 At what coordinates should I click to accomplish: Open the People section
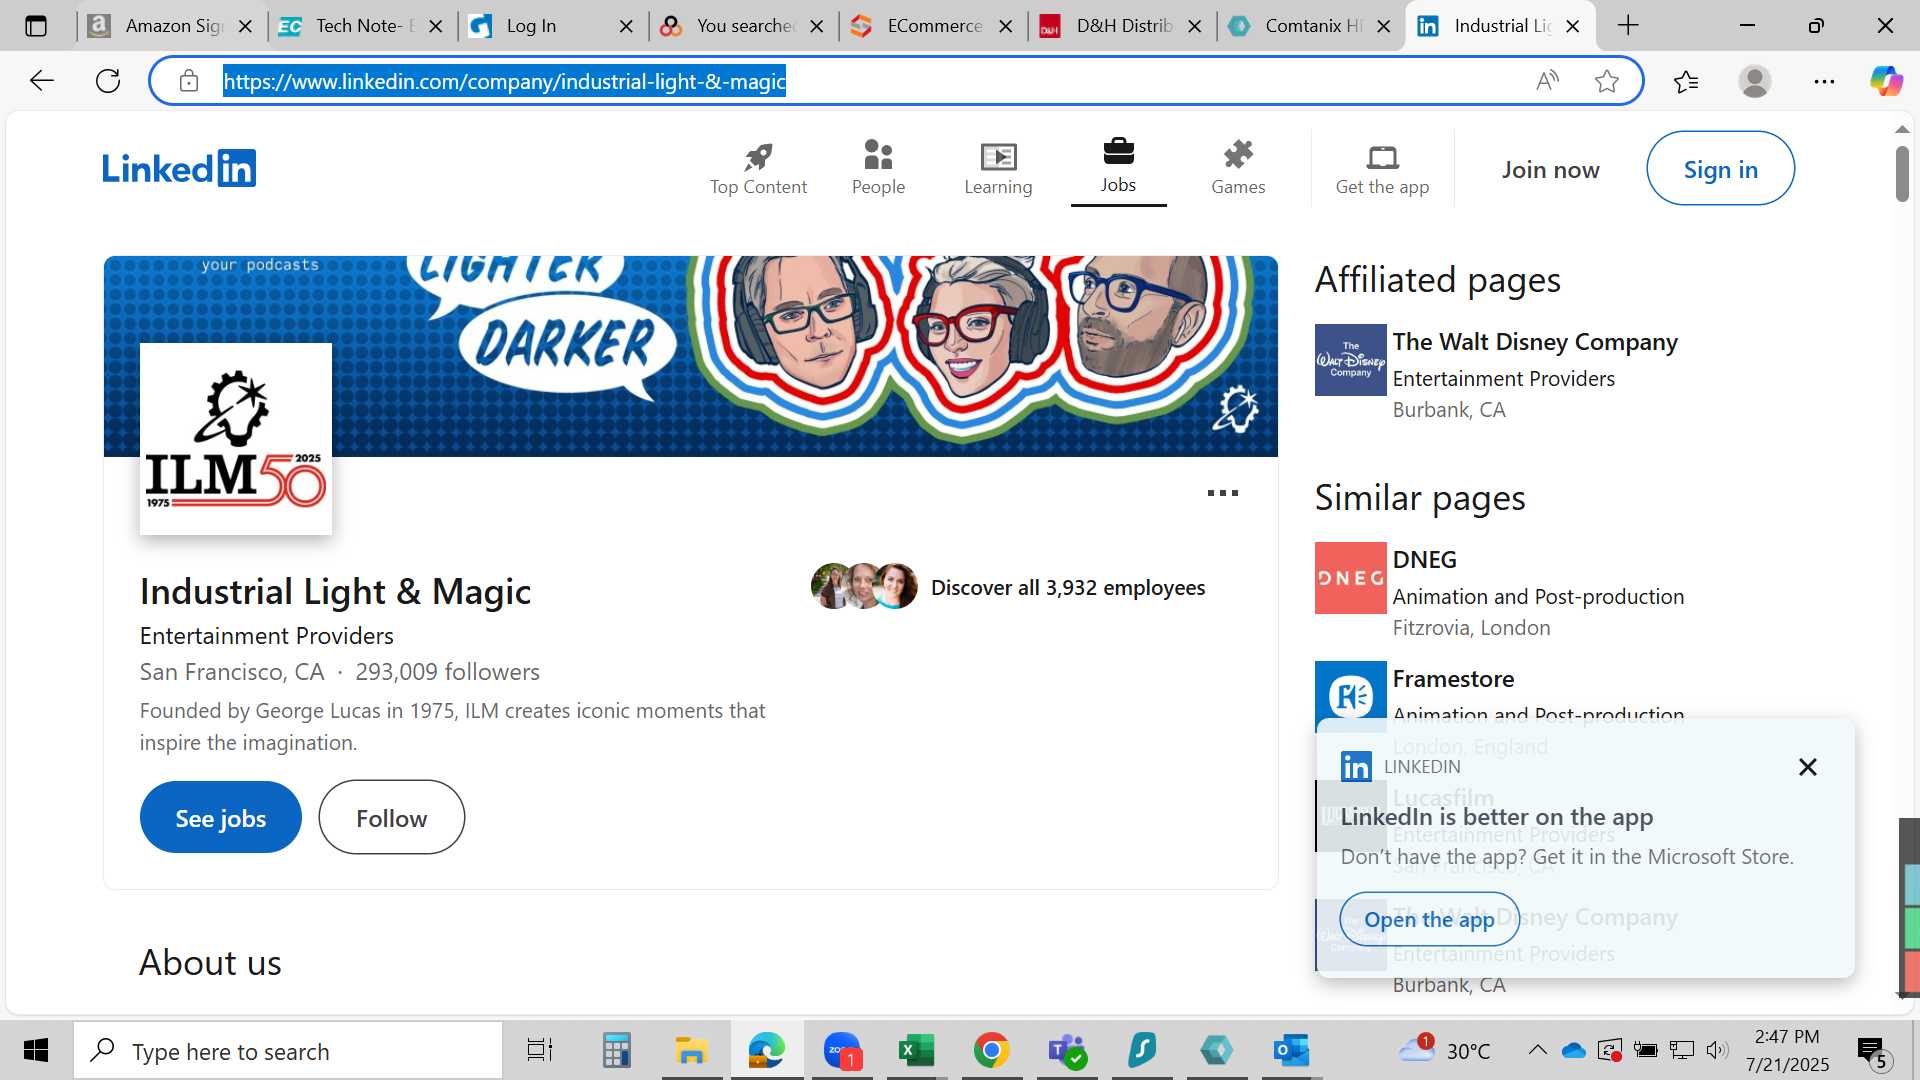pos(878,168)
